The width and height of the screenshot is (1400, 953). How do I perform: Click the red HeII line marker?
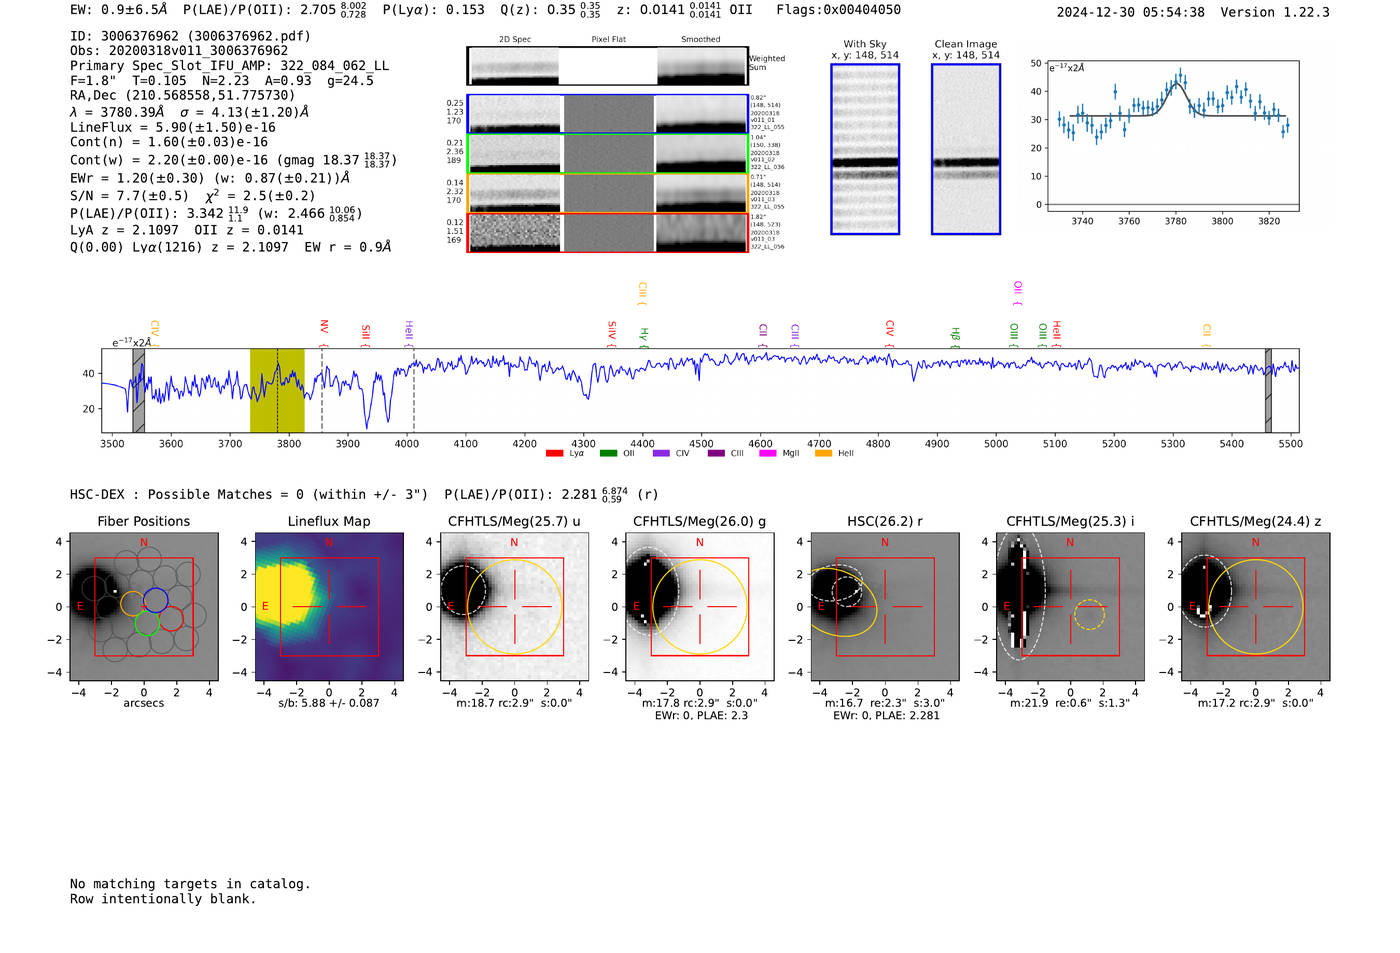pyautogui.click(x=1056, y=332)
